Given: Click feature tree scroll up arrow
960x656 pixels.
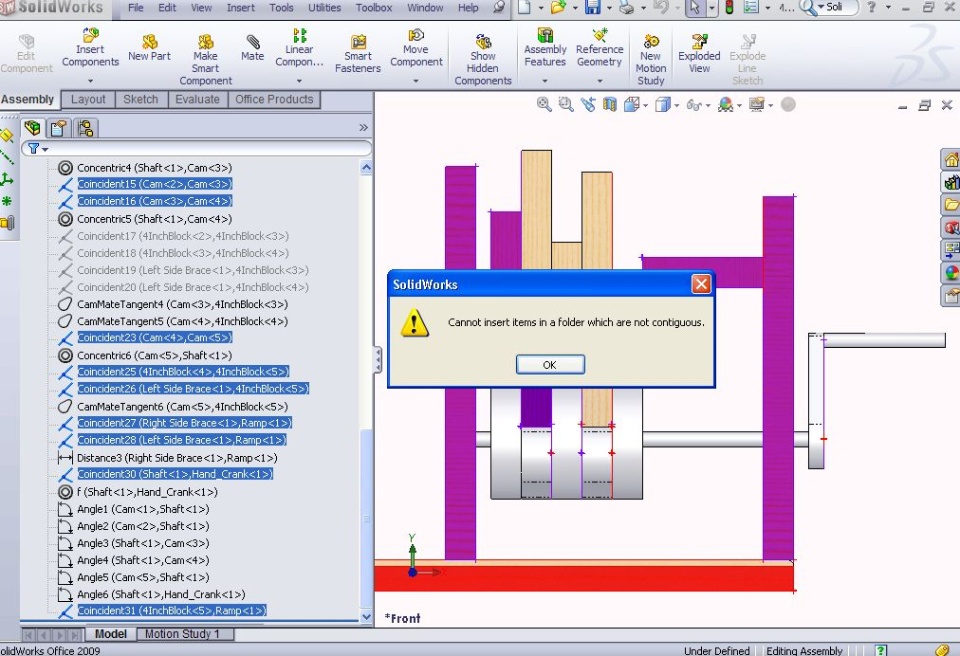Looking at the screenshot, I should pyautogui.click(x=366, y=167).
